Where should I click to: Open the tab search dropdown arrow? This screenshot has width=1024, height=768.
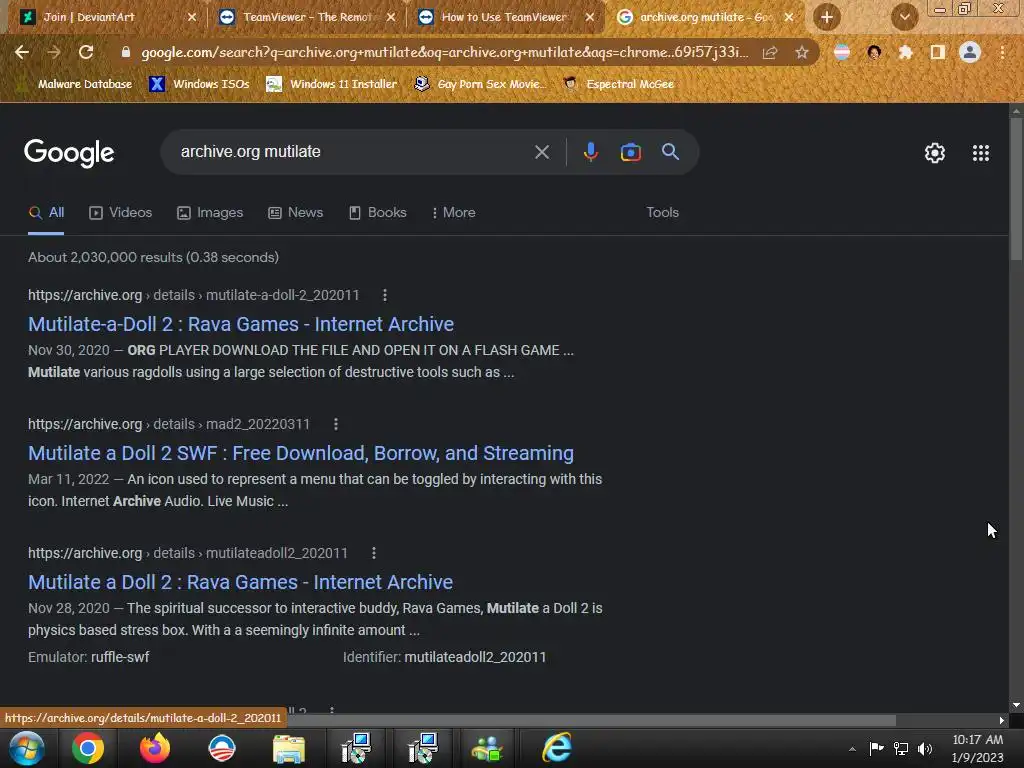[904, 17]
